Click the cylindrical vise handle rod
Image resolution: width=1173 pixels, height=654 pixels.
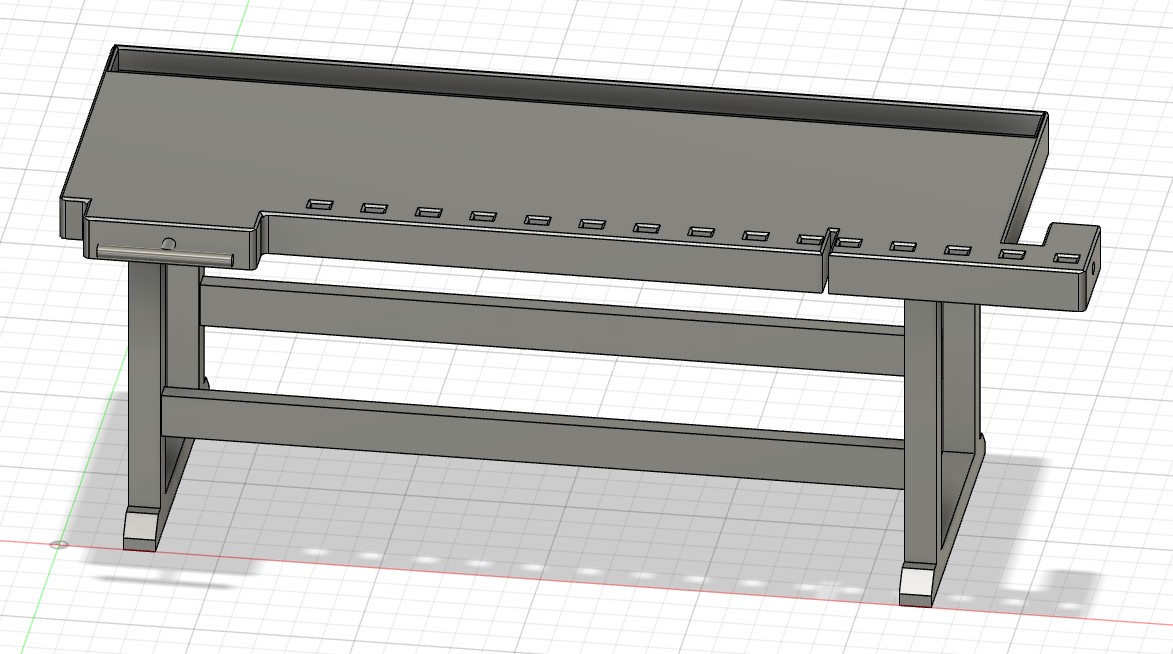pyautogui.click(x=165, y=254)
